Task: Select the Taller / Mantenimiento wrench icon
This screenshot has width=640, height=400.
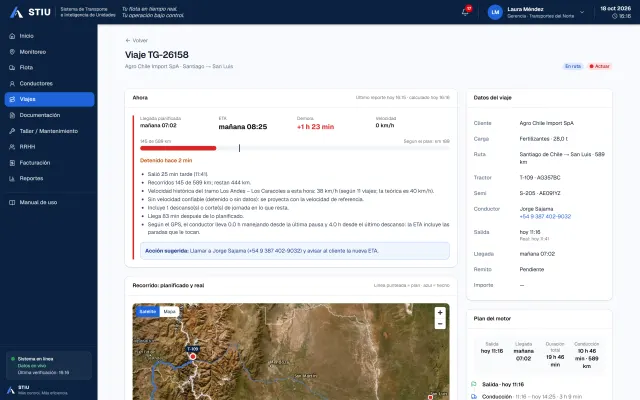Action: 12,131
